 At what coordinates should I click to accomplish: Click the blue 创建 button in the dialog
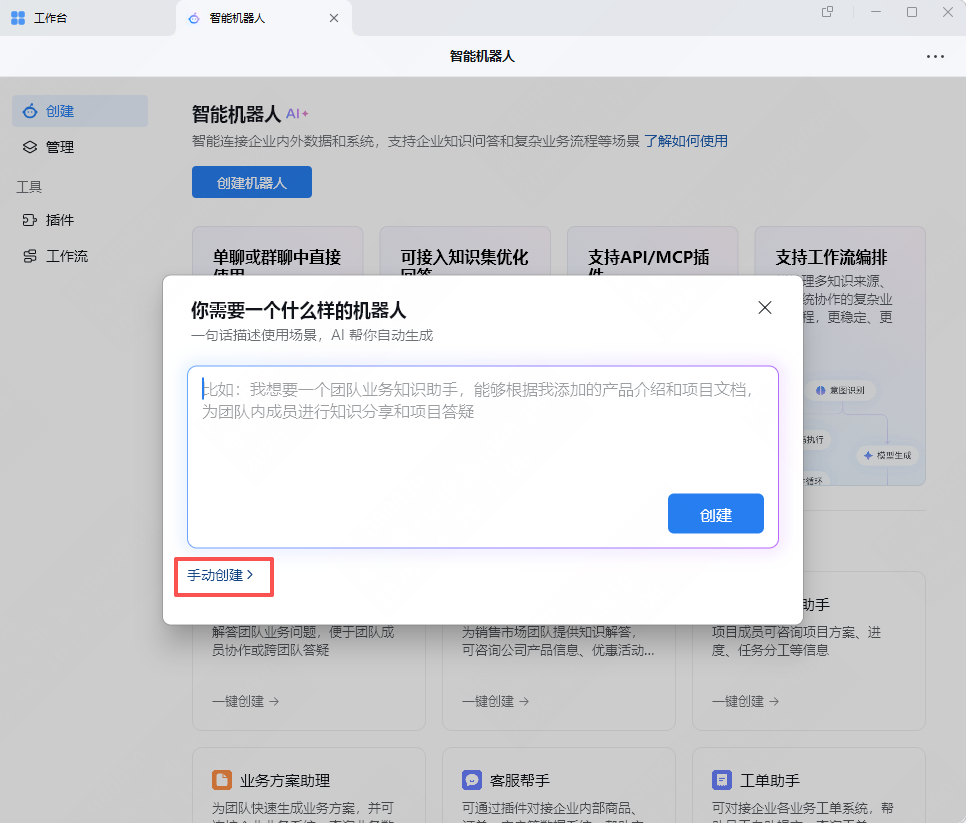715,513
